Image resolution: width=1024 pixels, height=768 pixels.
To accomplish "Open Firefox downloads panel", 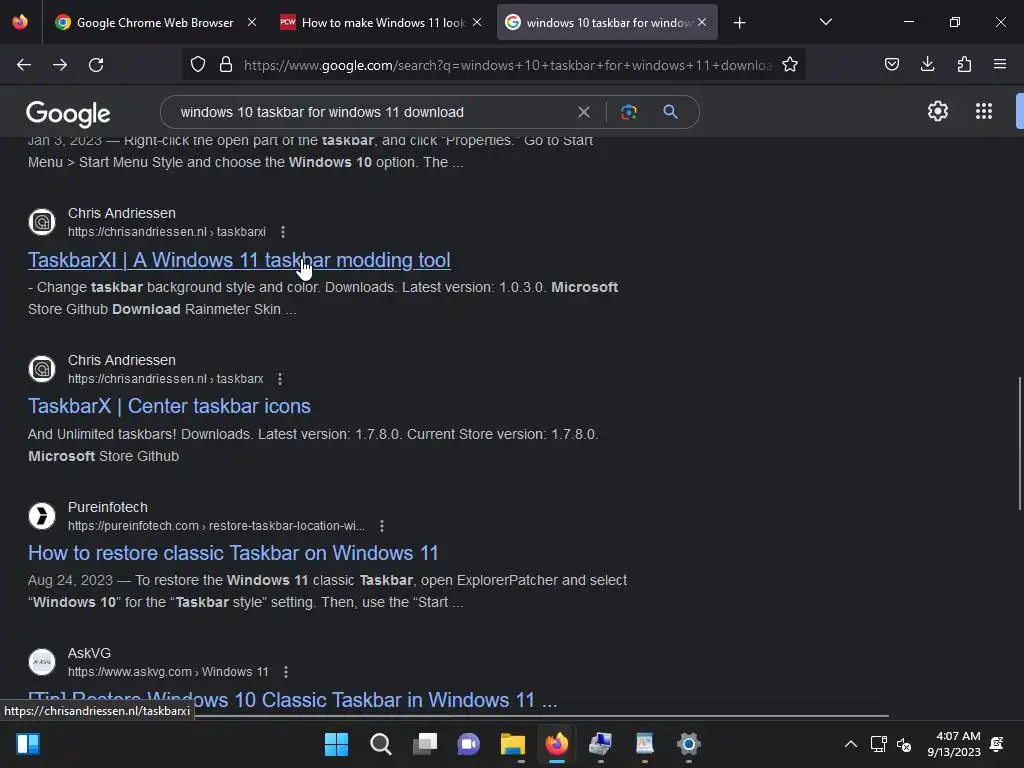I will tap(927, 64).
